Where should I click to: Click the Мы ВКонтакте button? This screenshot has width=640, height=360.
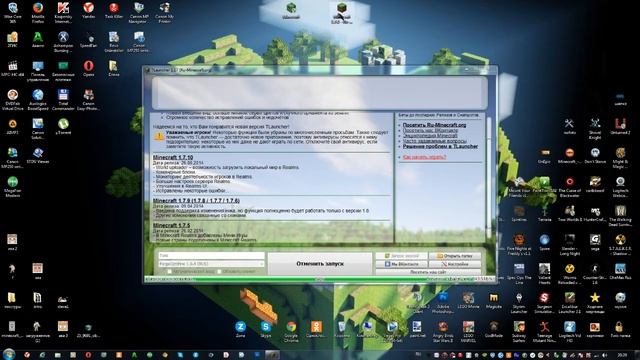click(401, 264)
